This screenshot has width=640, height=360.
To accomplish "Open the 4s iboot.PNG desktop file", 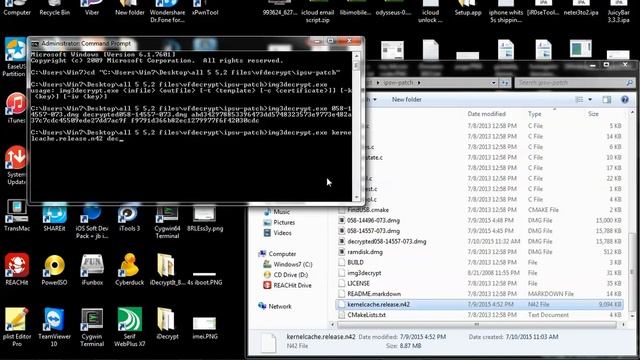I will pyautogui.click(x=204, y=278).
